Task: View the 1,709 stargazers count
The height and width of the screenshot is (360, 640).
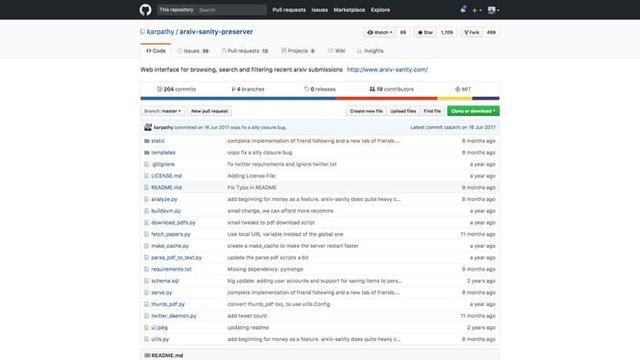Action: tap(447, 32)
